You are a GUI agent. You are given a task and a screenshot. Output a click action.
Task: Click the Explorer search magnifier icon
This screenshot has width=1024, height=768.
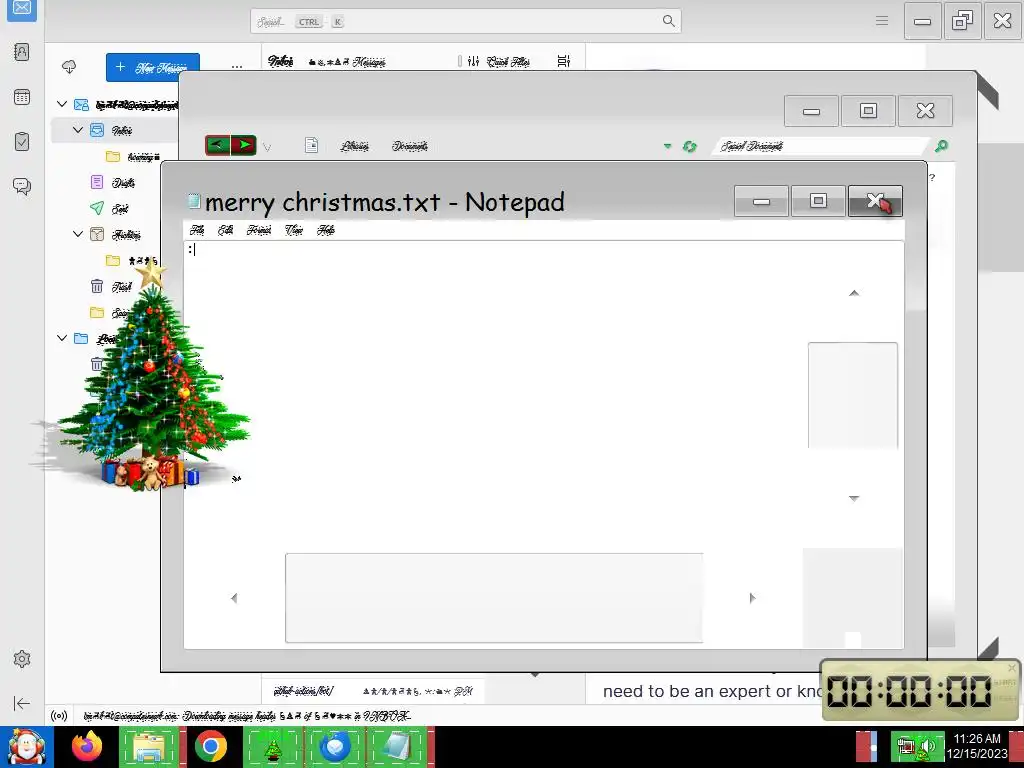coord(941,146)
